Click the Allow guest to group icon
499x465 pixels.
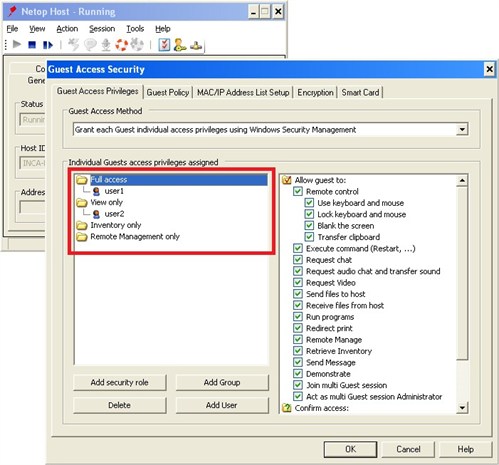[287, 180]
